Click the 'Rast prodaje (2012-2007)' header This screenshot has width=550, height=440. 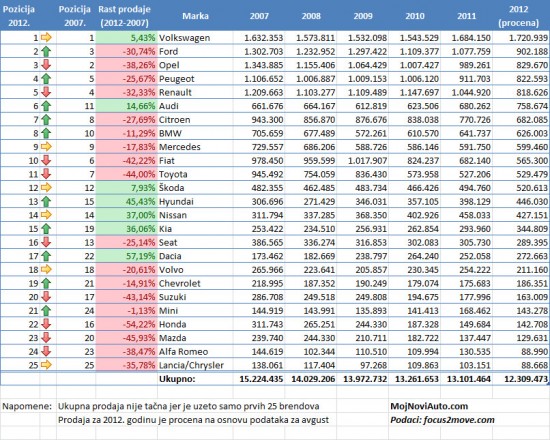coord(125,16)
